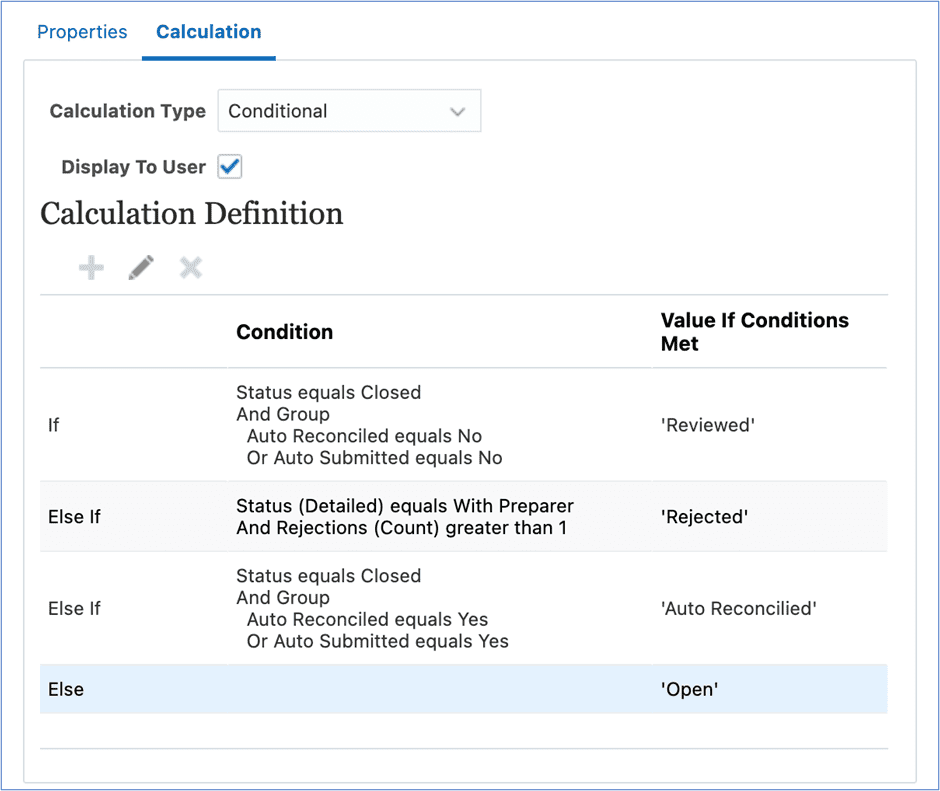The image size is (940, 791).
Task: Click the Calculation Definition heading
Action: (x=192, y=213)
